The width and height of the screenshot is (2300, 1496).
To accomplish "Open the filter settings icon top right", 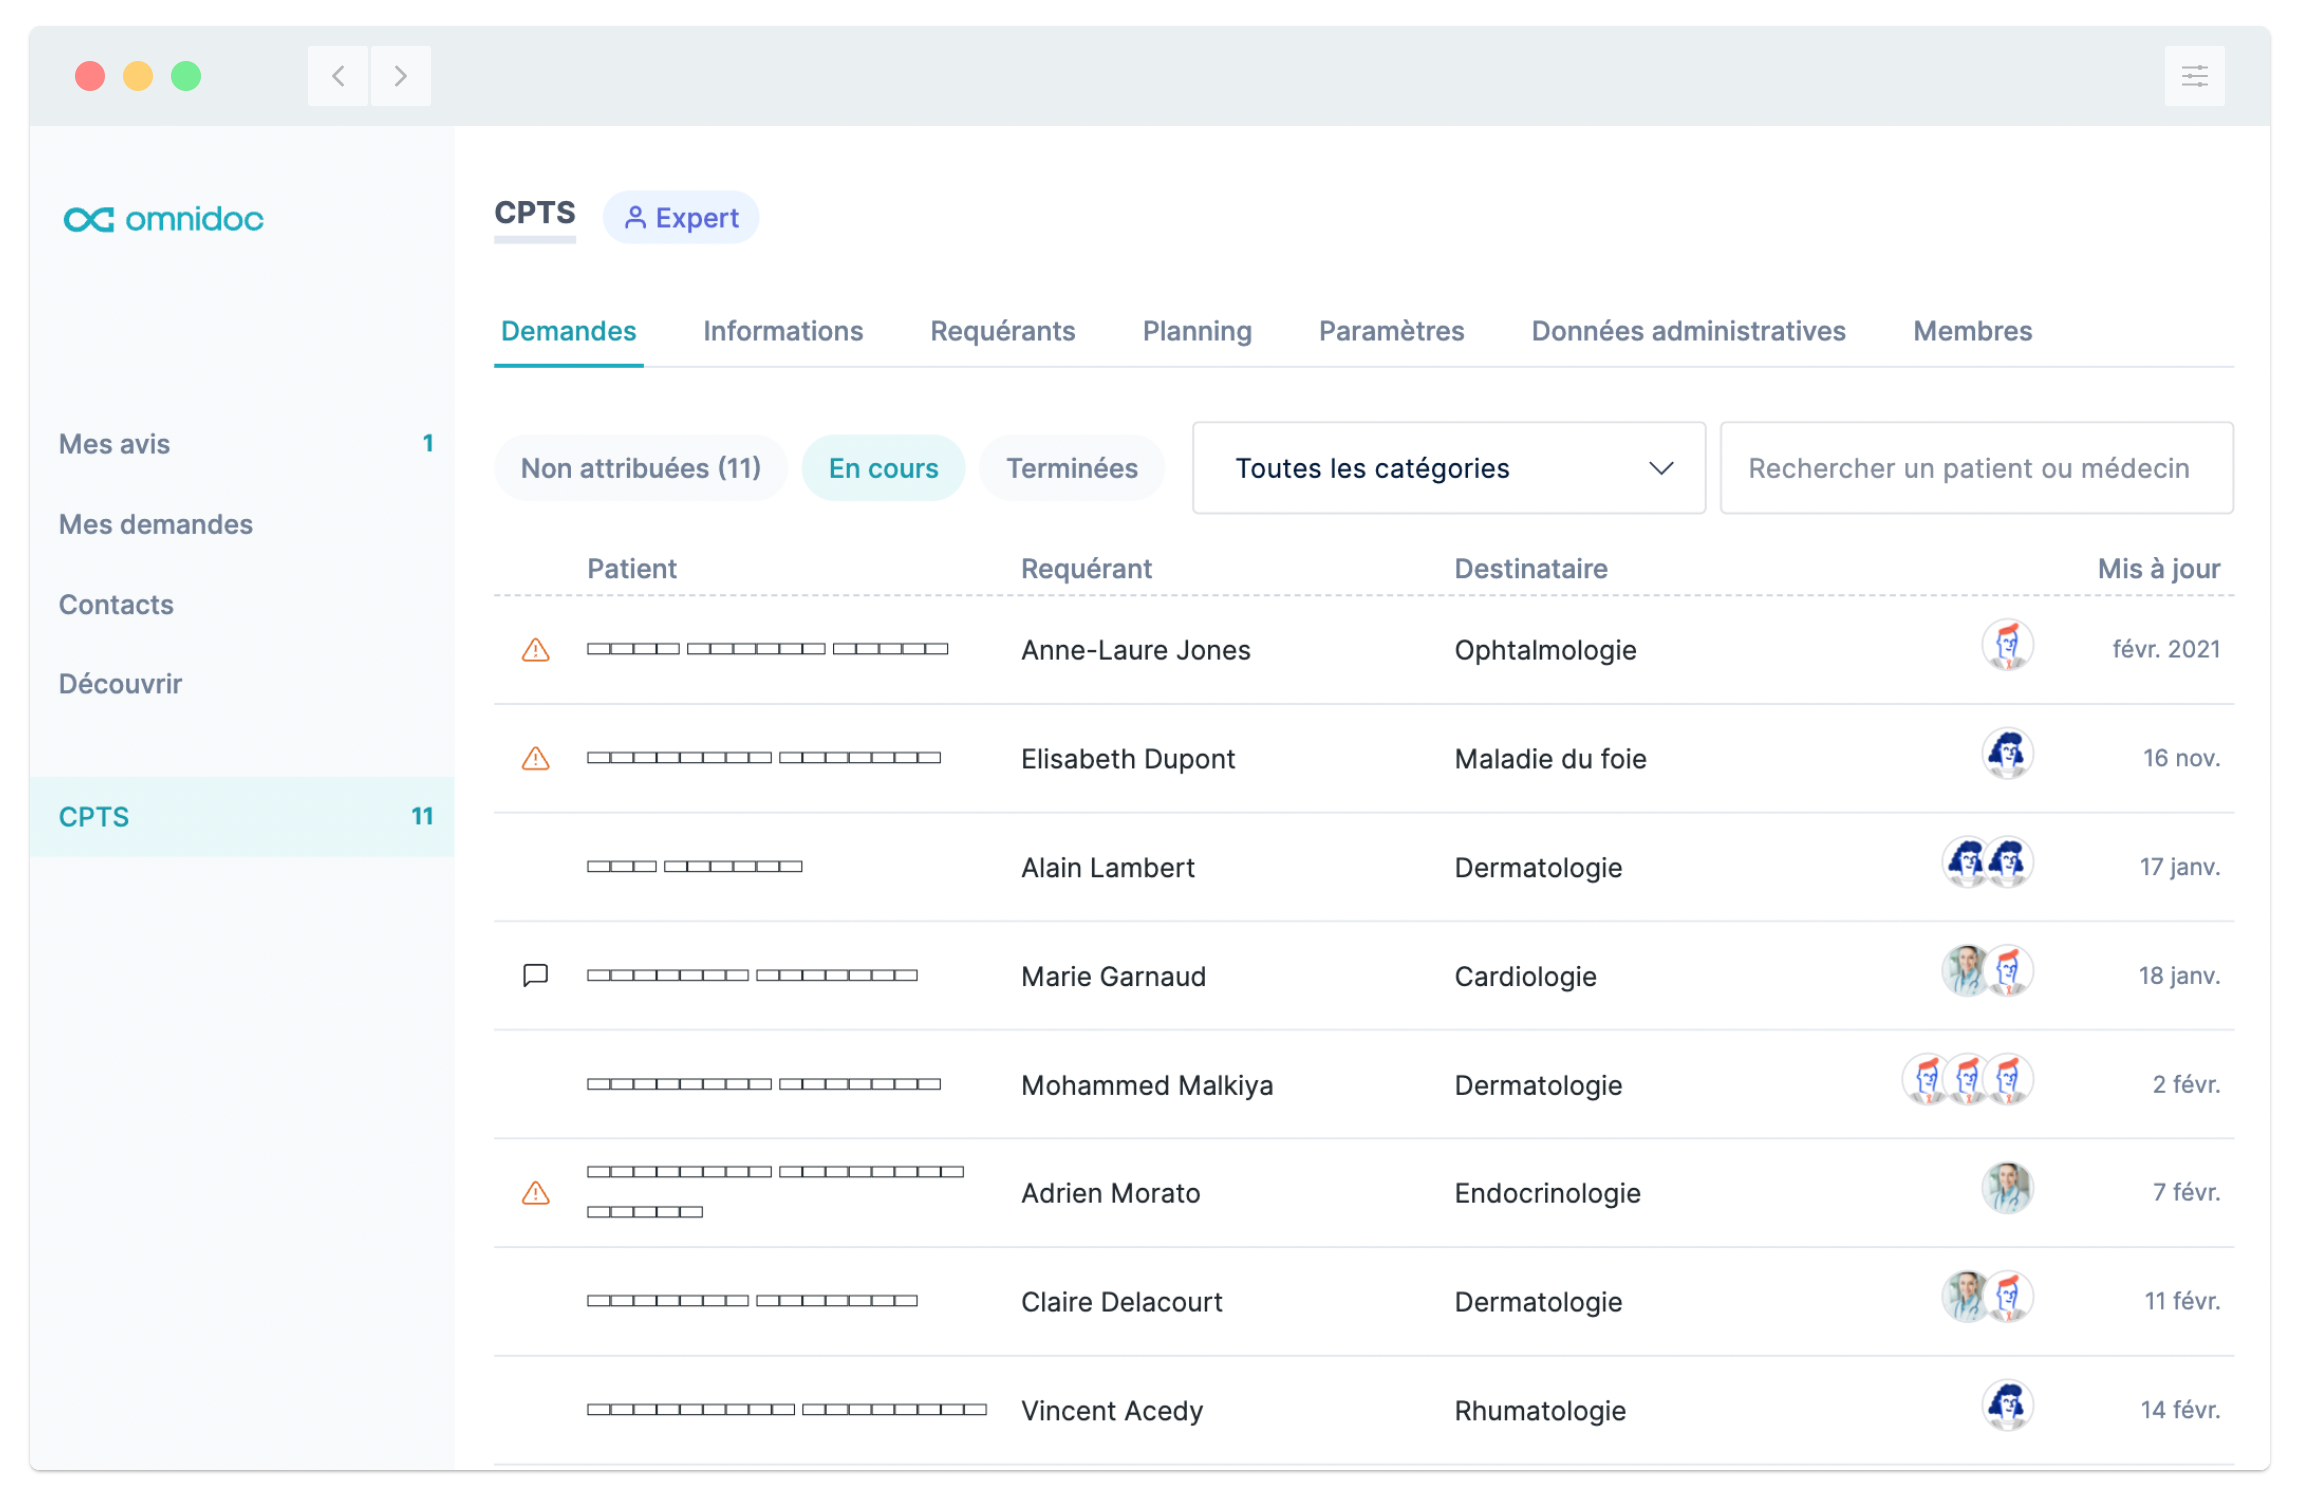I will pyautogui.click(x=2194, y=75).
